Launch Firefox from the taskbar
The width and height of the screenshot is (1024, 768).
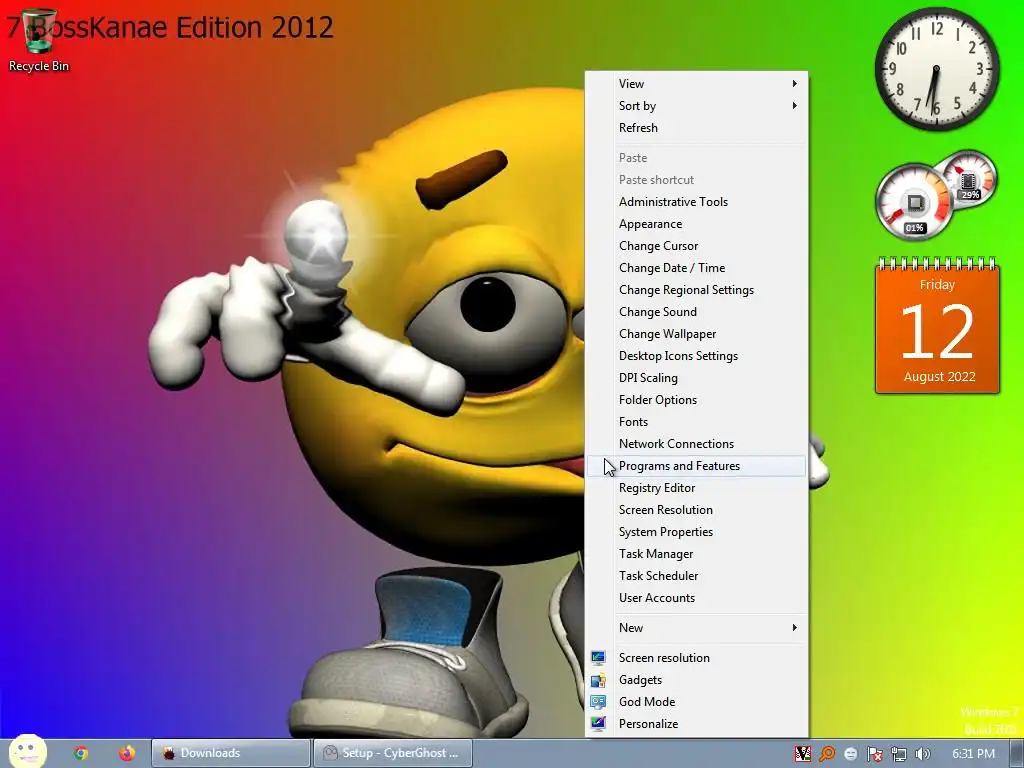[x=127, y=753]
